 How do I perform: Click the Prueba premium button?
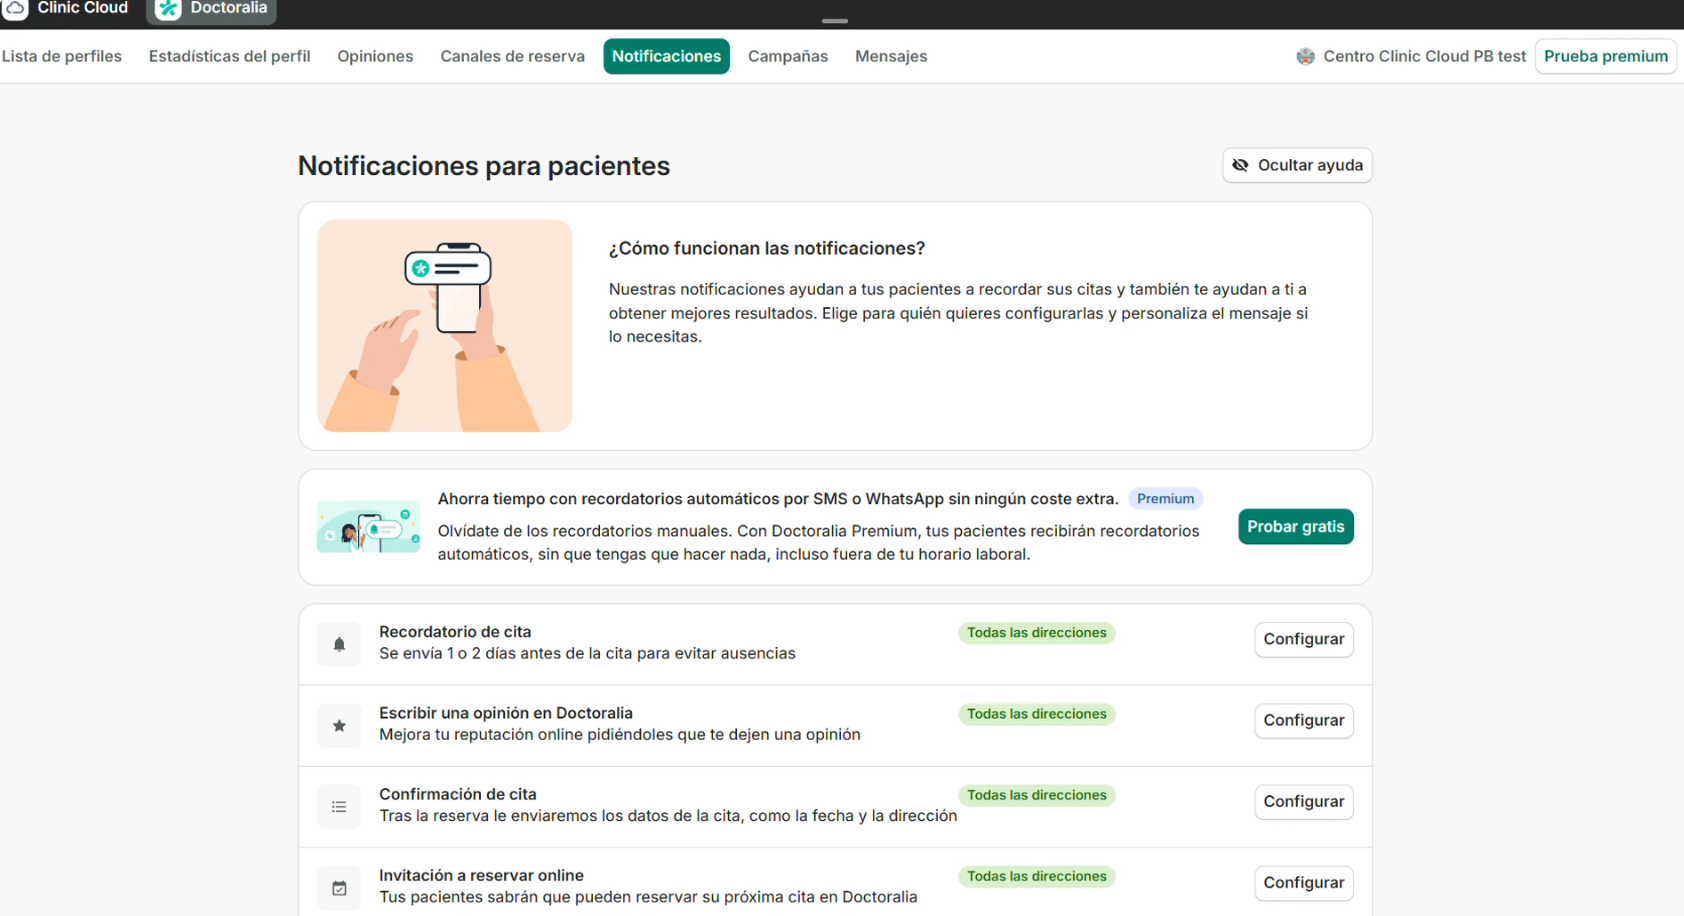[1605, 57]
